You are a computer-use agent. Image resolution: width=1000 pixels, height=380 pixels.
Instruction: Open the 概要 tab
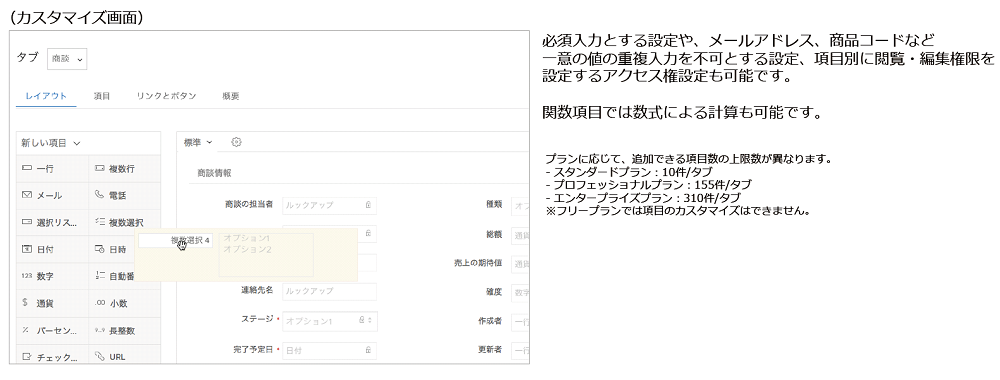[x=231, y=96]
